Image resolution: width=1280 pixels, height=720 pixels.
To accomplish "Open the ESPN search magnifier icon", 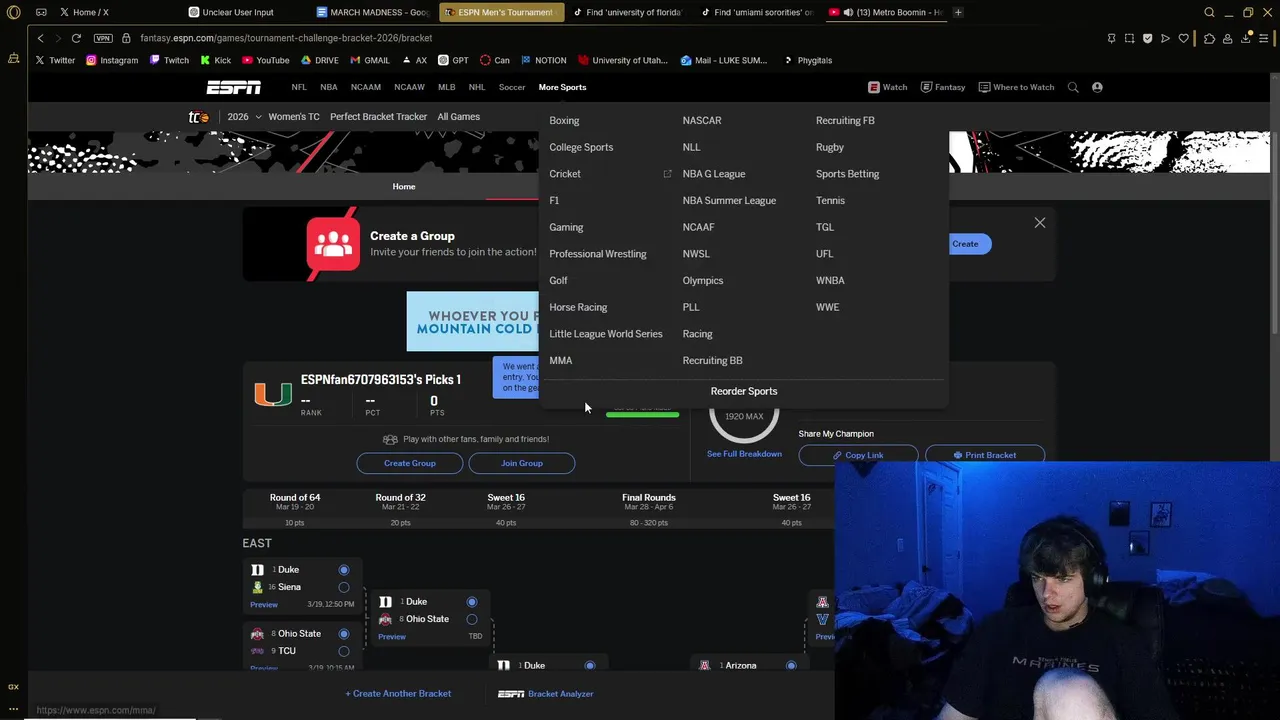I will point(1073,87).
